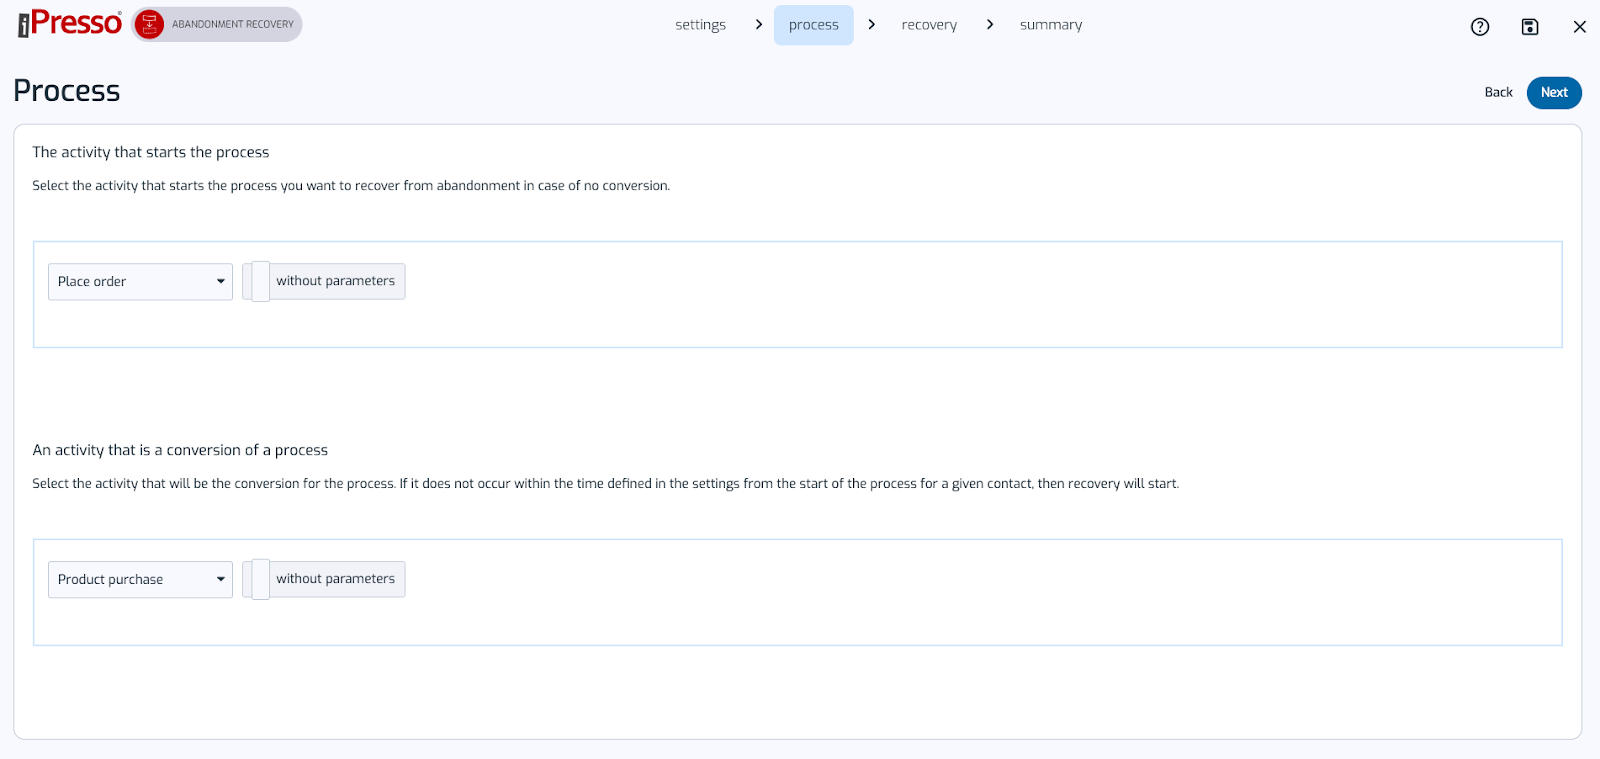Screen dimensions: 1600x759
Task: Click the ABANDONMENT RECOVERY badge text
Action: pyautogui.click(x=233, y=24)
